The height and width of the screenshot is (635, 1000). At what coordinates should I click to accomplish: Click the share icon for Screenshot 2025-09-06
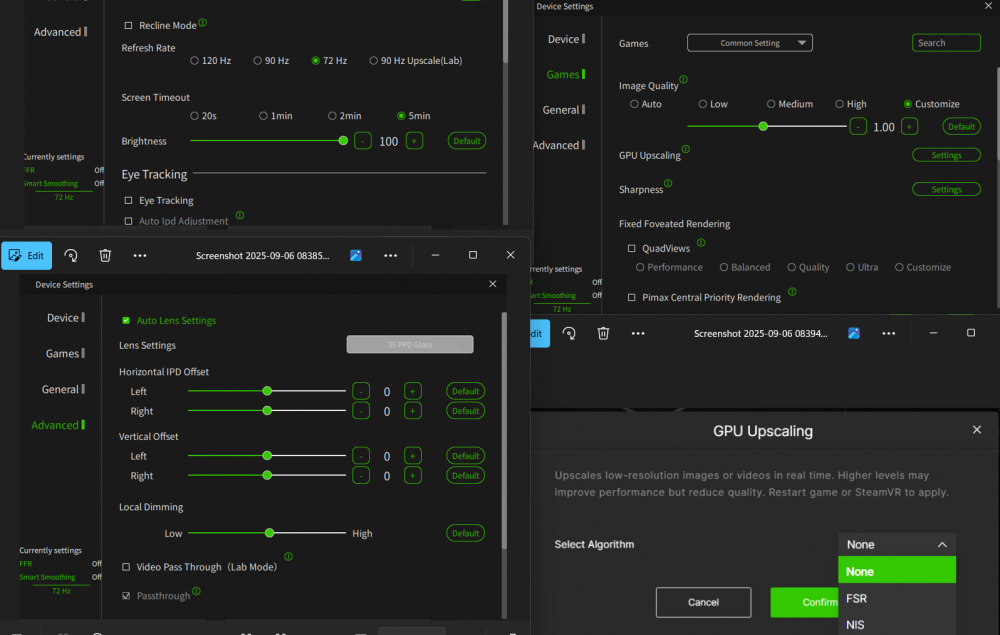[x=356, y=255]
